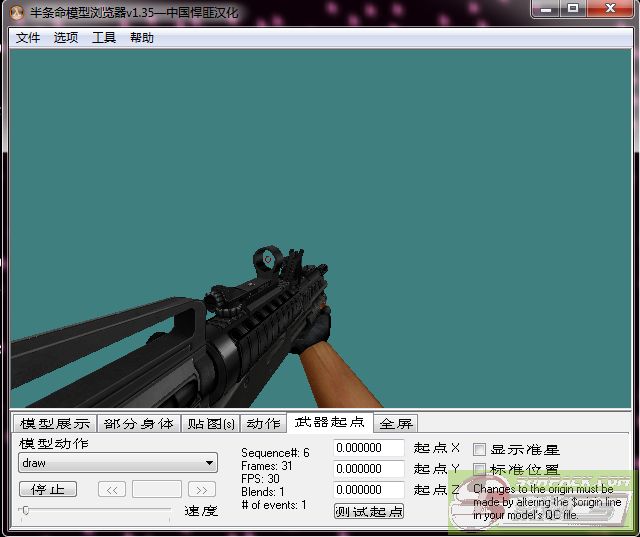The image size is (640, 537).
Task: Click the 'Sequence#: 6' text
Action: 275,453
